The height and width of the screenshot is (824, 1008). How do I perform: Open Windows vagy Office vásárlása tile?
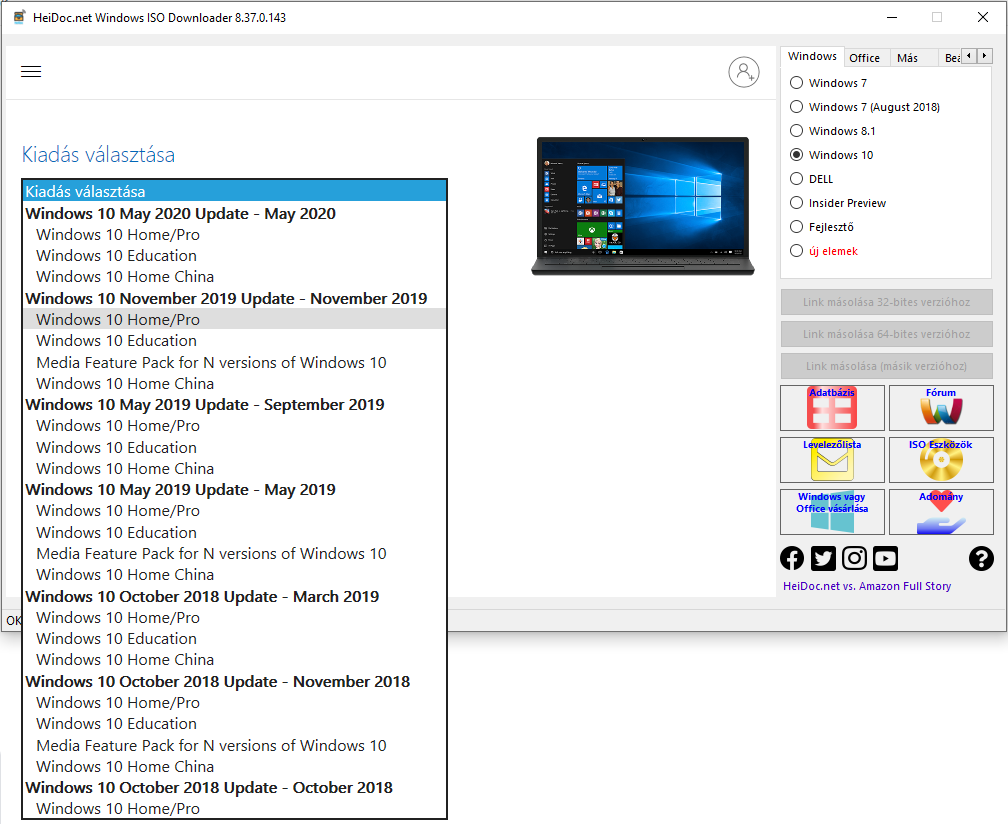[x=832, y=512]
